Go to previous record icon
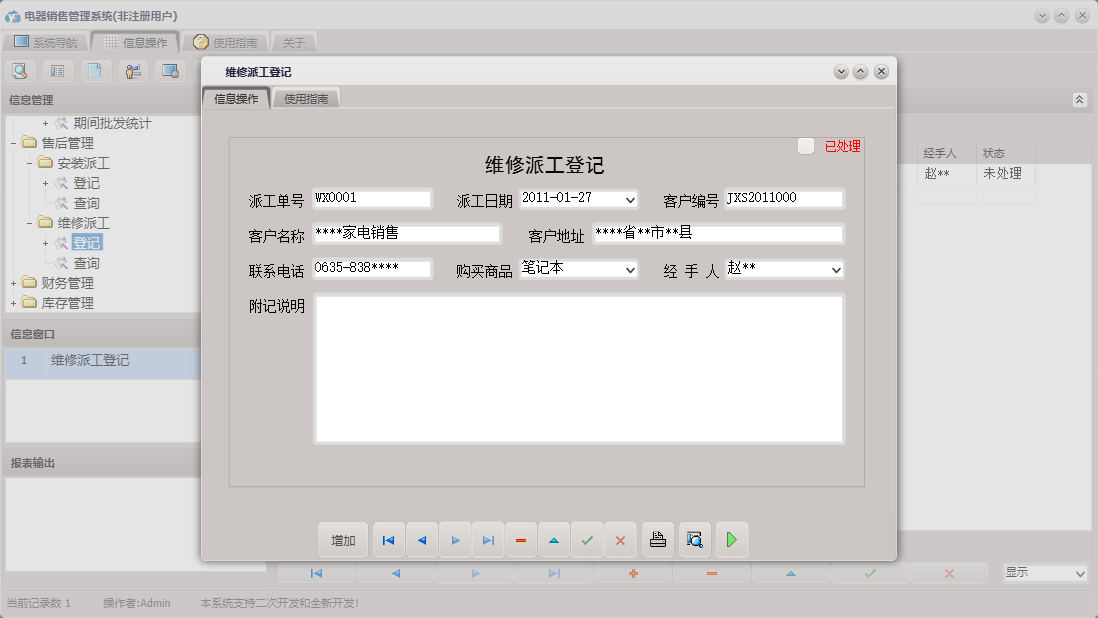The image size is (1098, 618). point(421,539)
